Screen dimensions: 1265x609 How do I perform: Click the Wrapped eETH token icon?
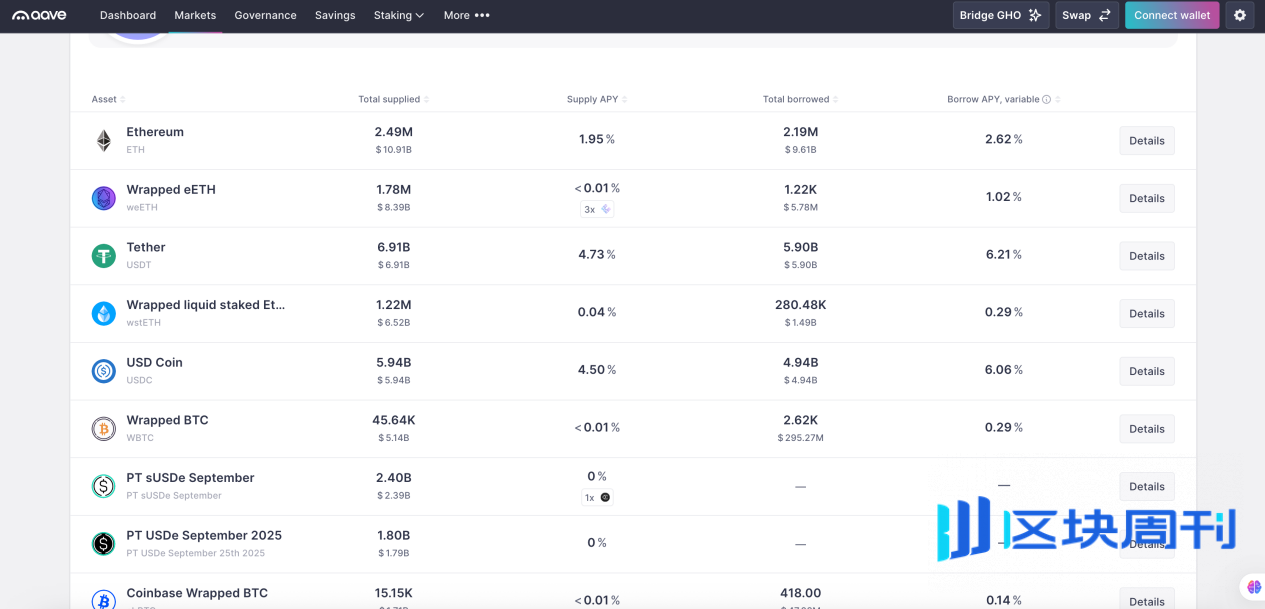(x=104, y=198)
